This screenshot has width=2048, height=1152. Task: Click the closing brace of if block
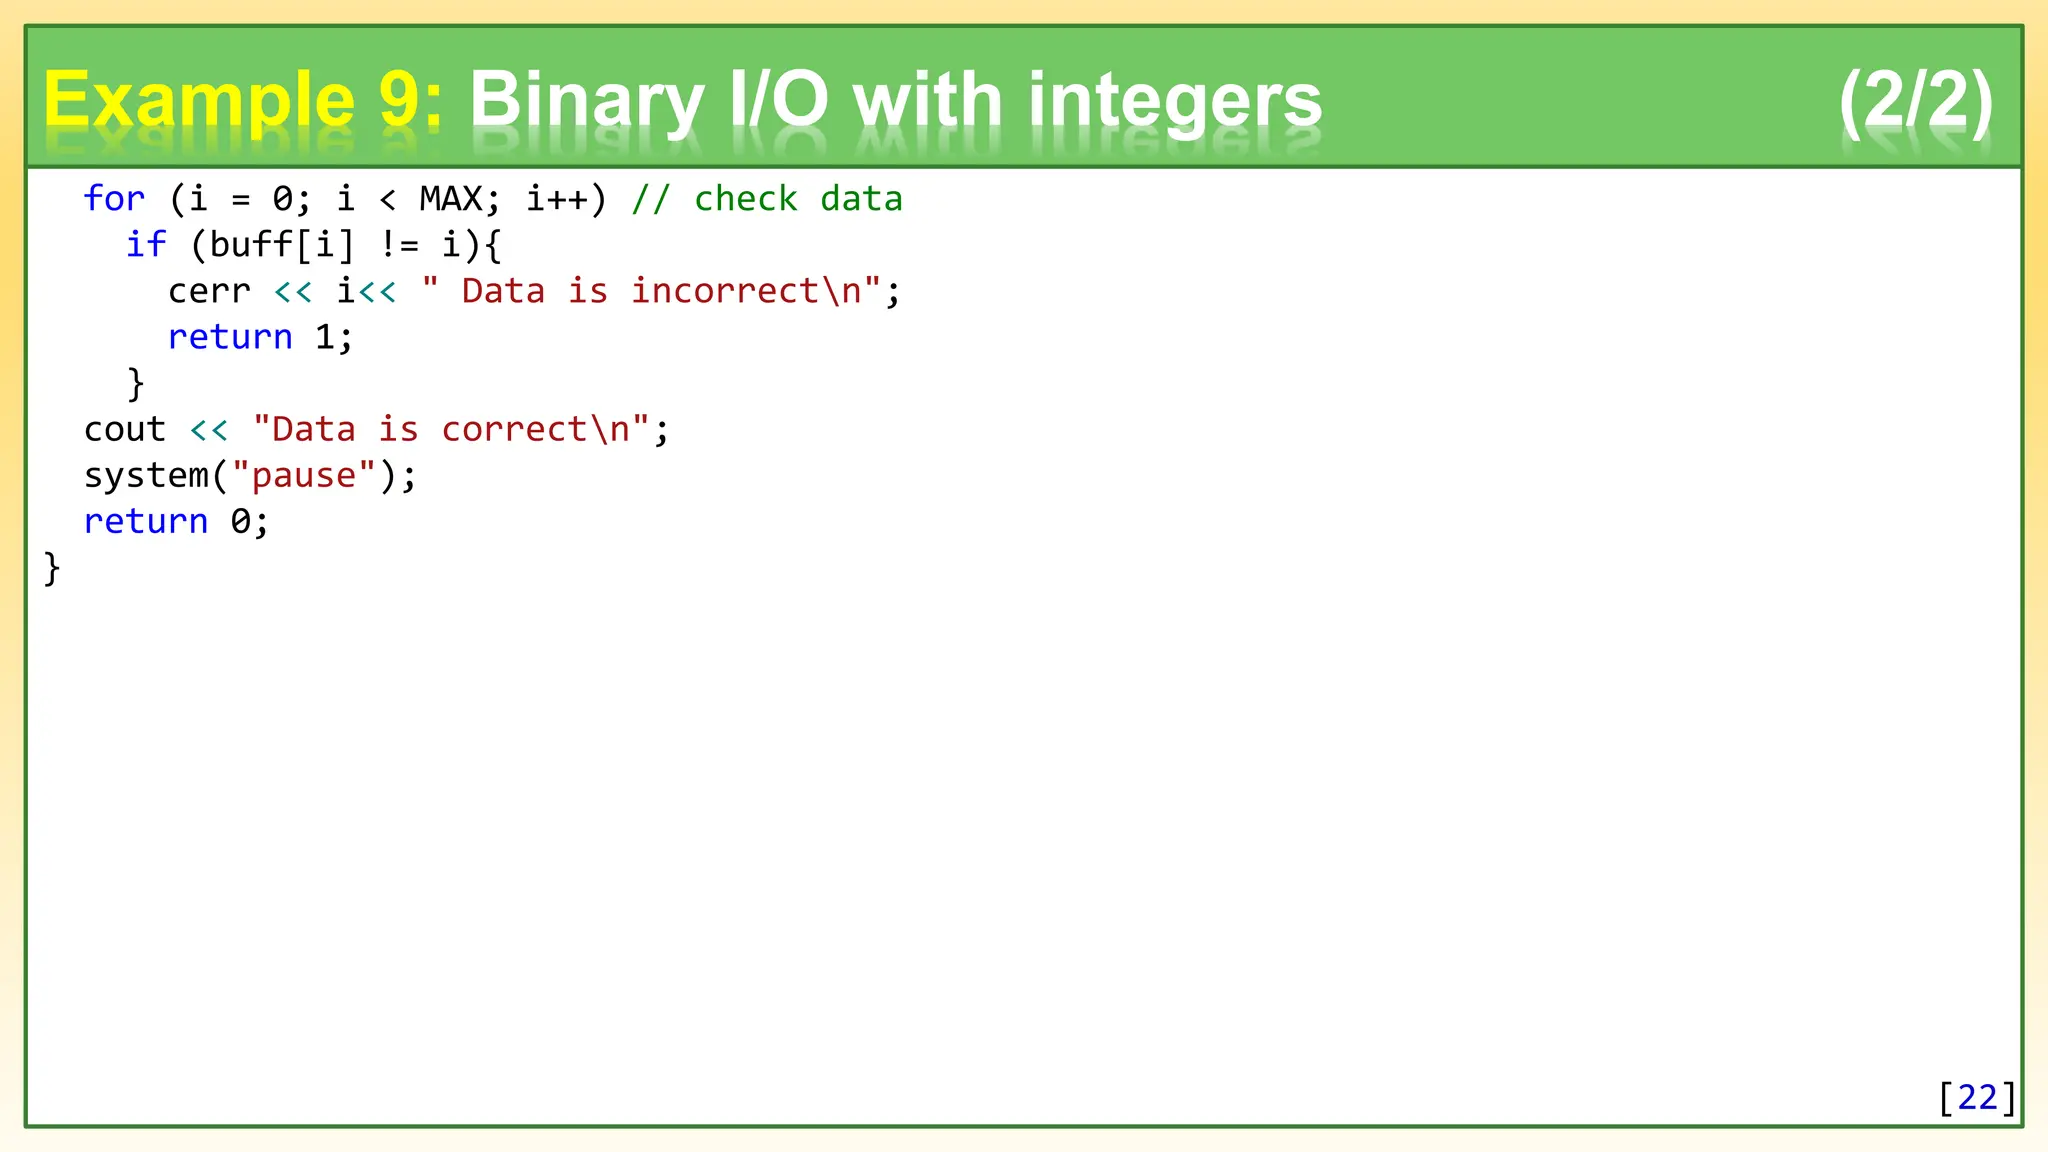point(136,383)
